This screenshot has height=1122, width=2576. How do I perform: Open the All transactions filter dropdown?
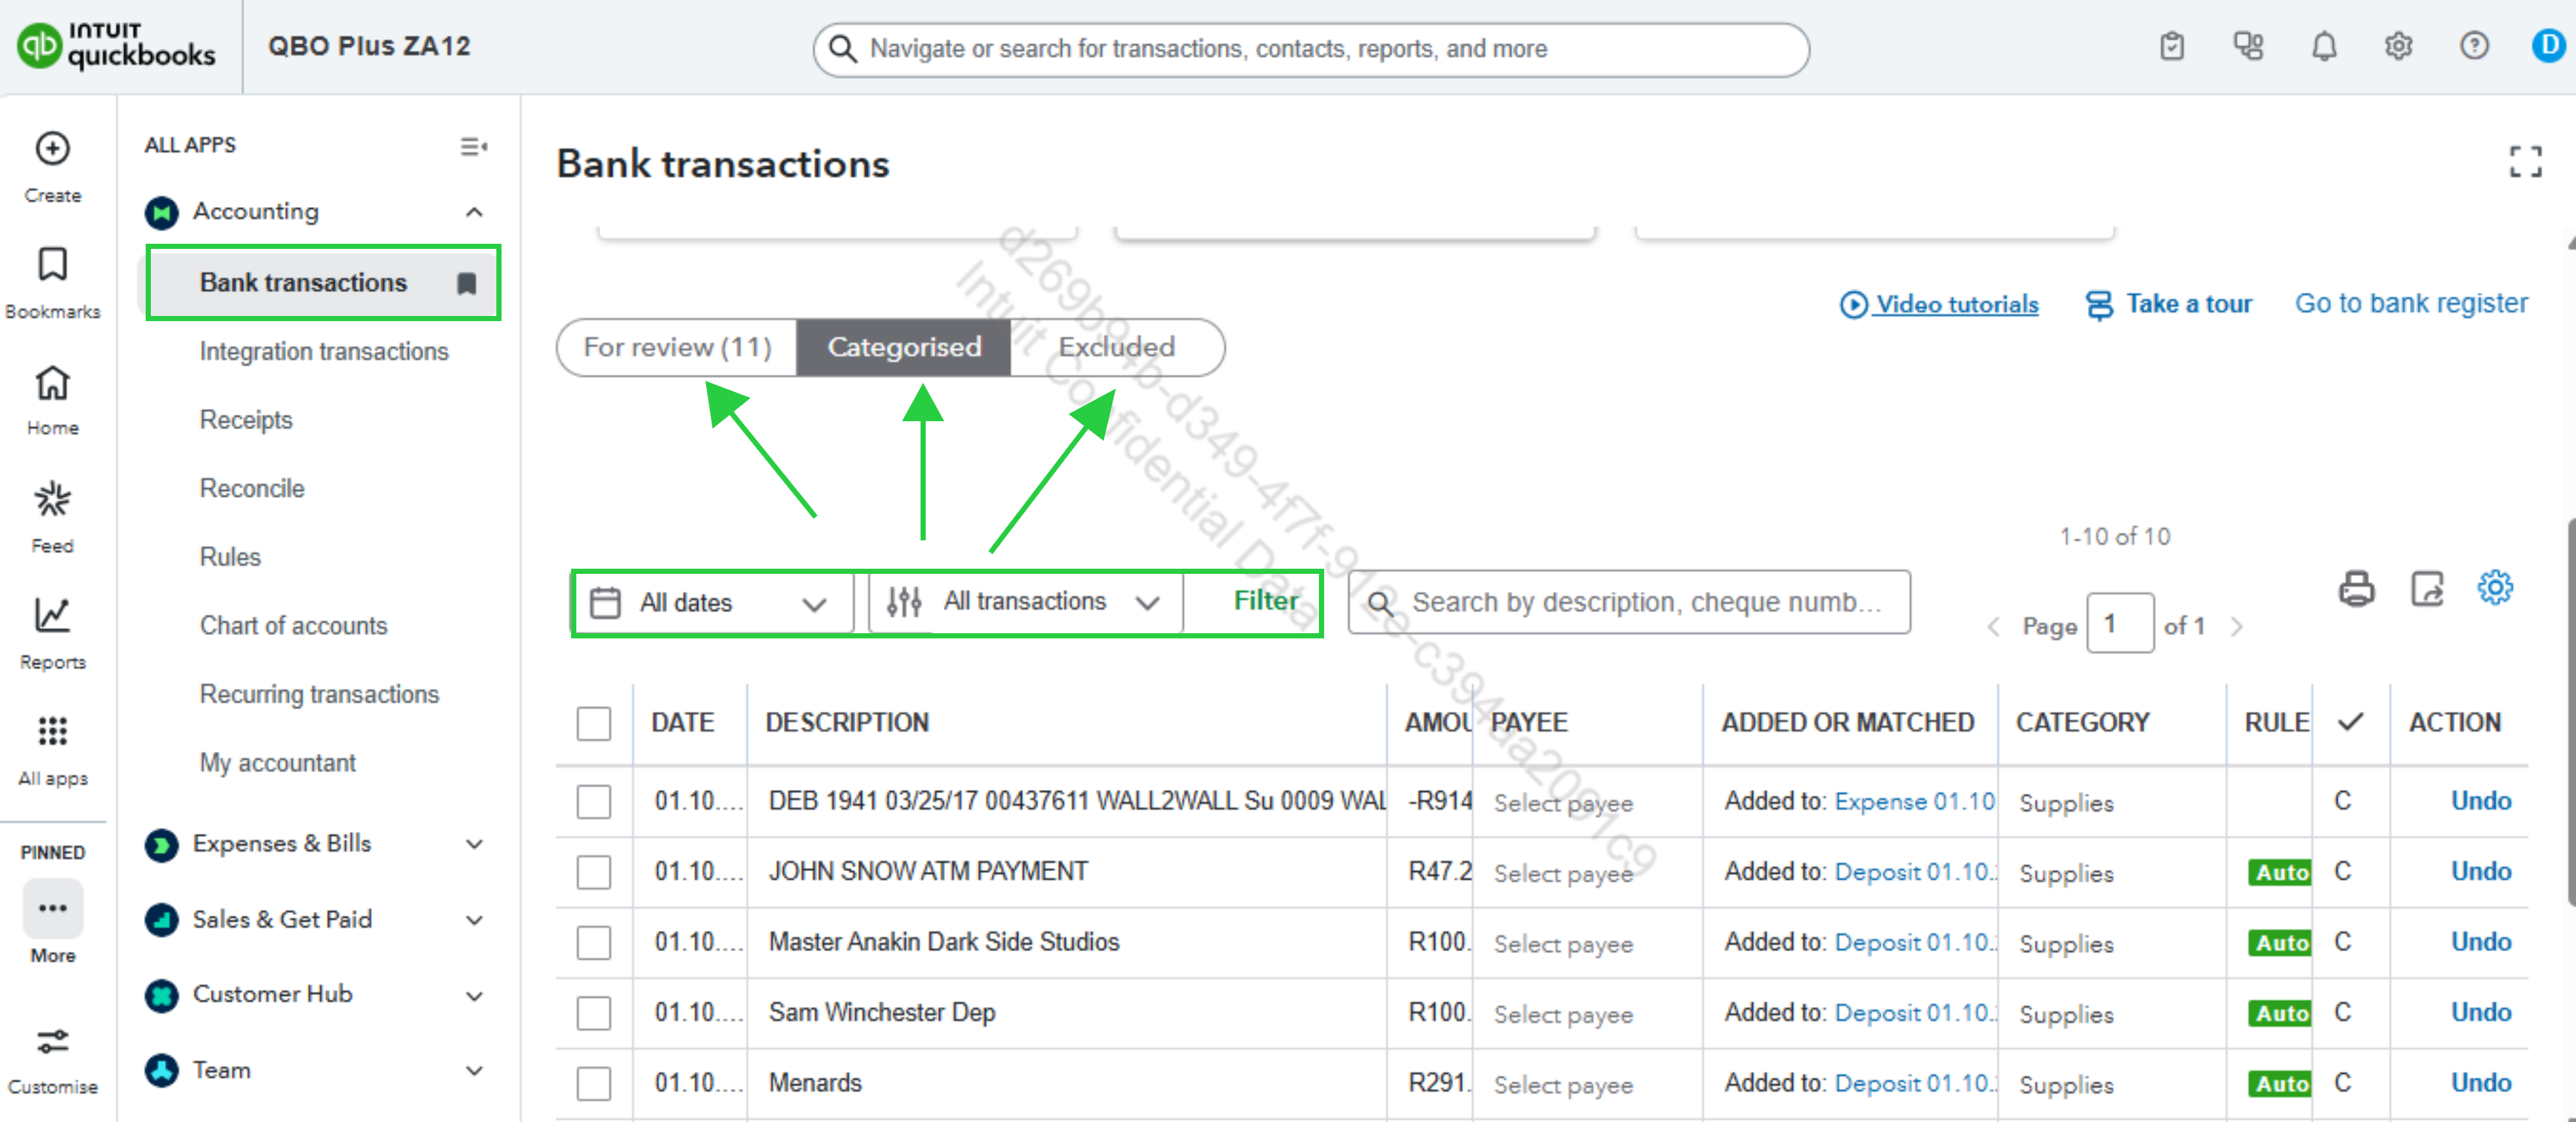[x=1024, y=602]
